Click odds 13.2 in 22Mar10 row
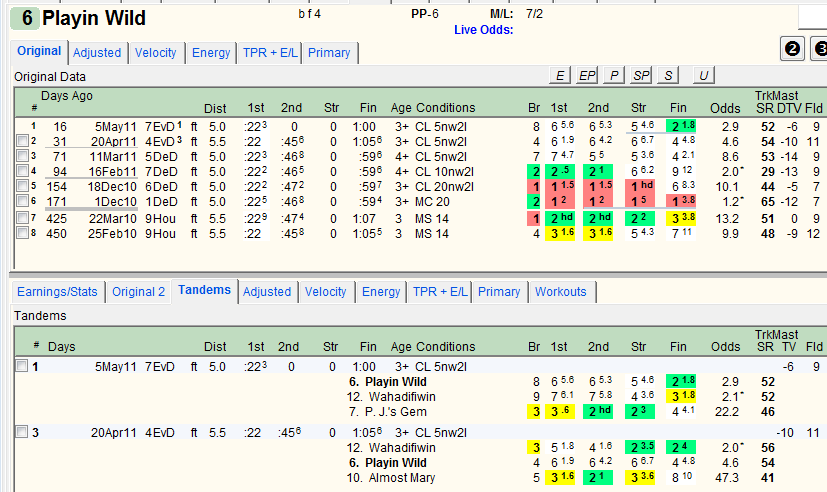827x492 pixels. [x=727, y=219]
